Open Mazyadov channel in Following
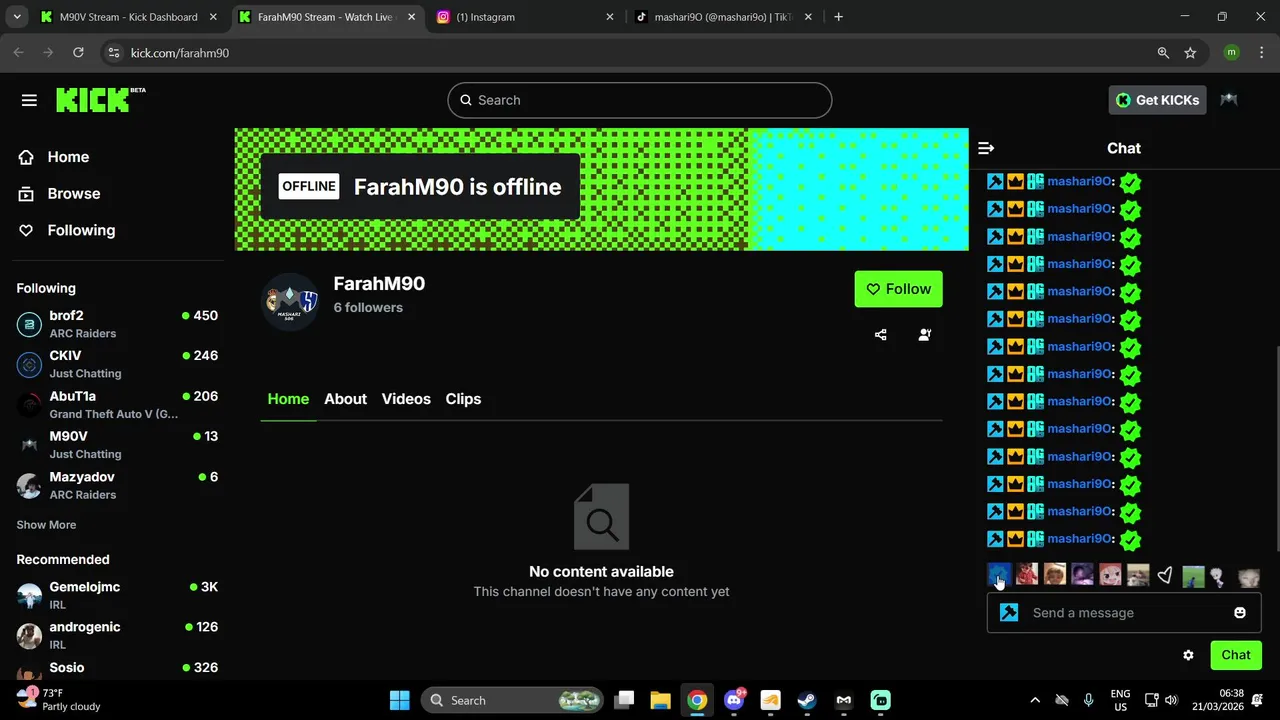Screen dimensions: 1280x720 (x=117, y=485)
